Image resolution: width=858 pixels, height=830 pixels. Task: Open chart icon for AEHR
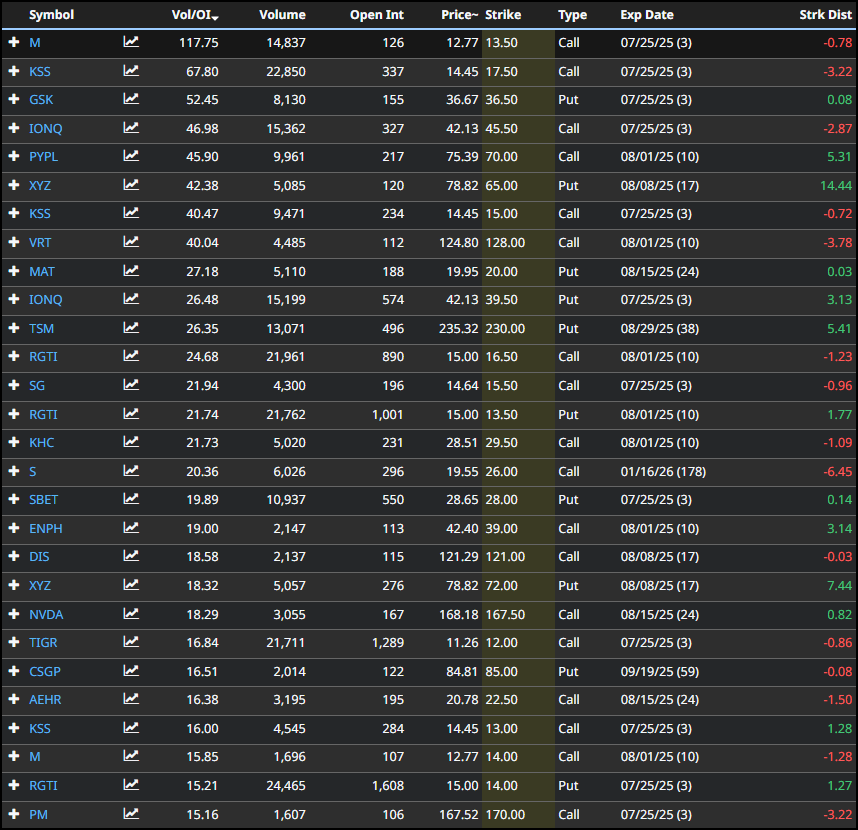(x=131, y=699)
